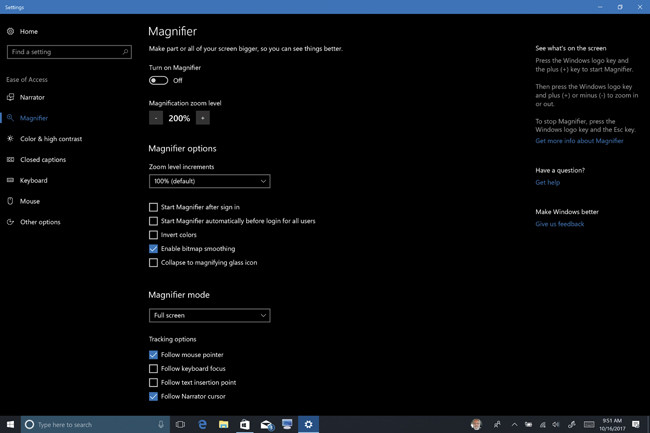Click the Get help link
The height and width of the screenshot is (433, 650).
tap(548, 182)
